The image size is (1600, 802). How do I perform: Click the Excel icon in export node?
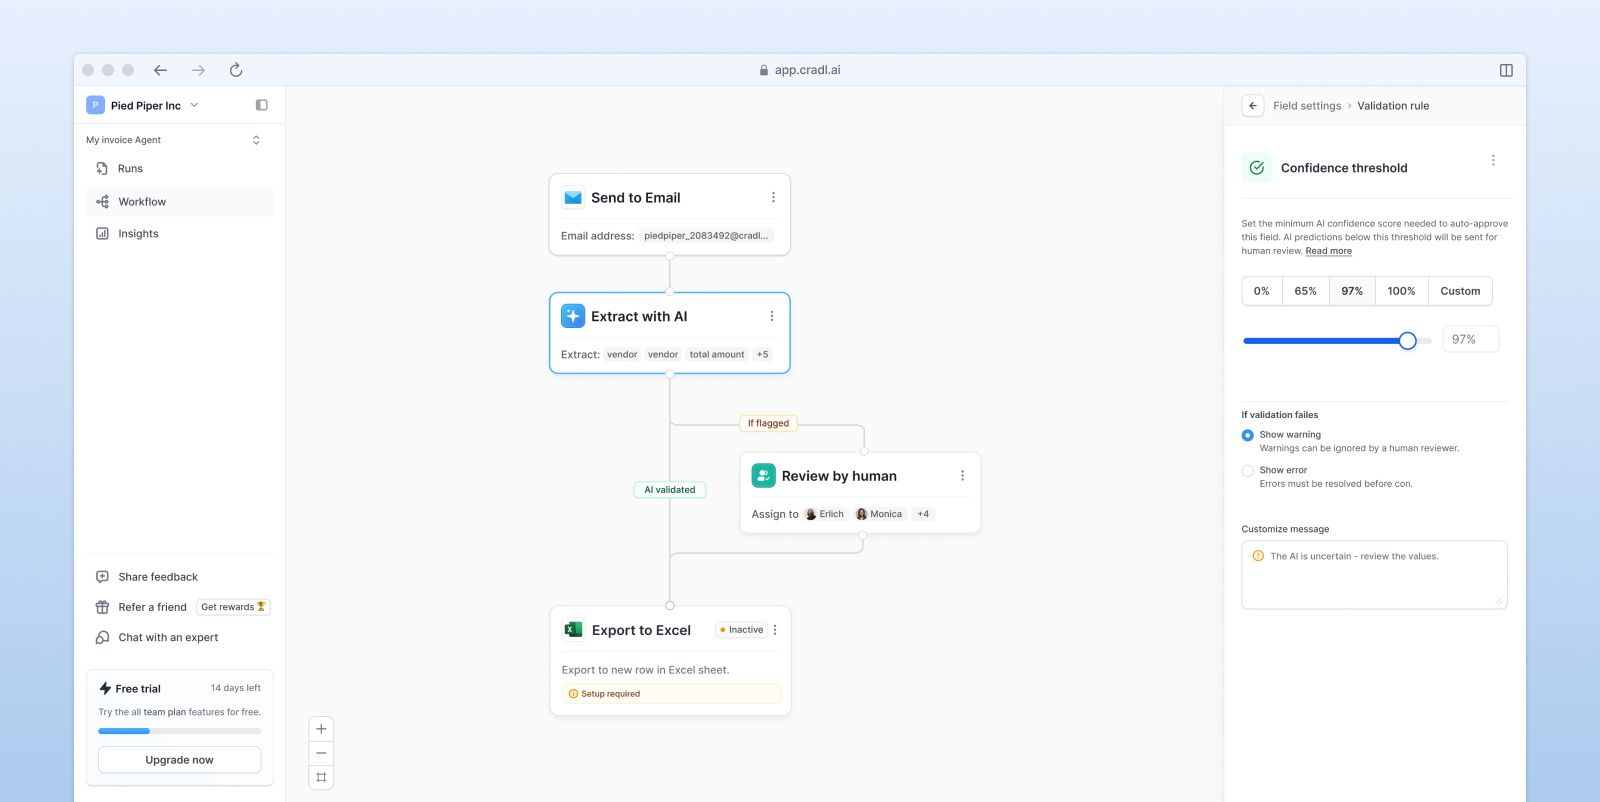click(574, 630)
